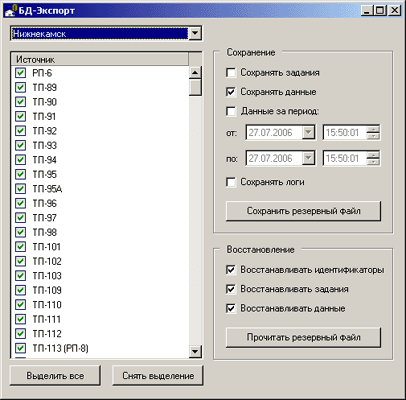Screen dimensions: 406x400
Task: Toggle the ТП-96 checkbox
Action: tap(20, 203)
